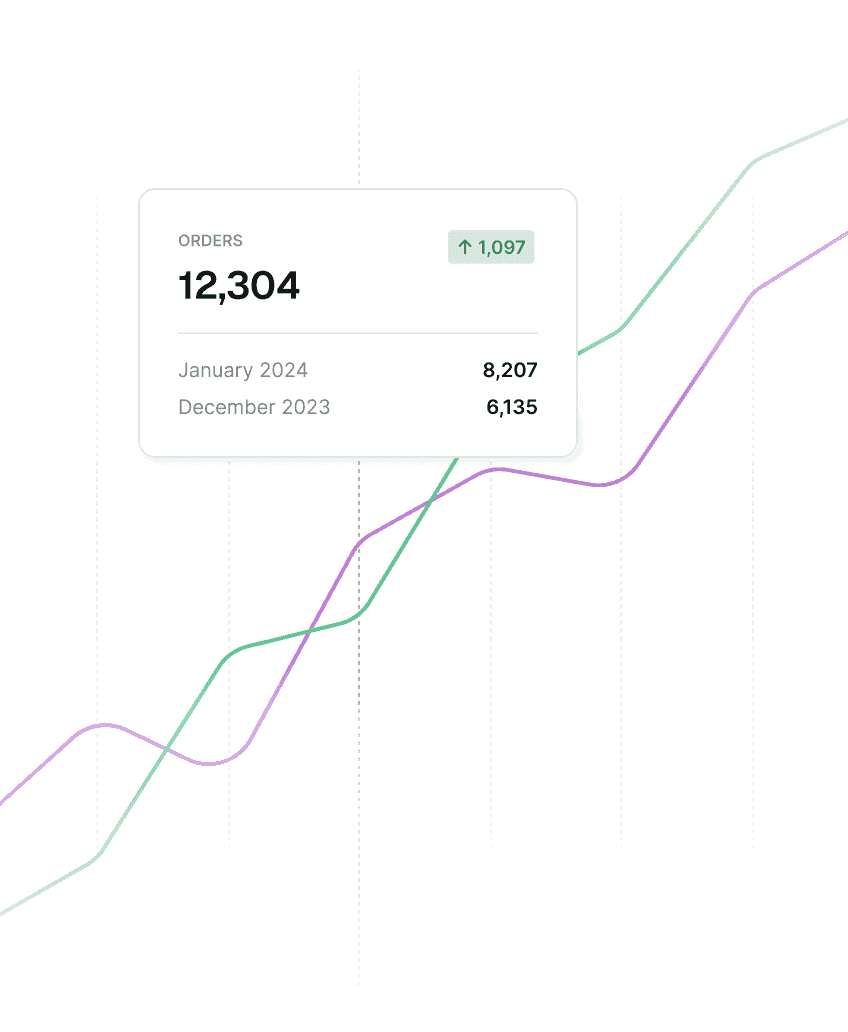Click the dashed marker line above the tooltip card

click(359, 130)
